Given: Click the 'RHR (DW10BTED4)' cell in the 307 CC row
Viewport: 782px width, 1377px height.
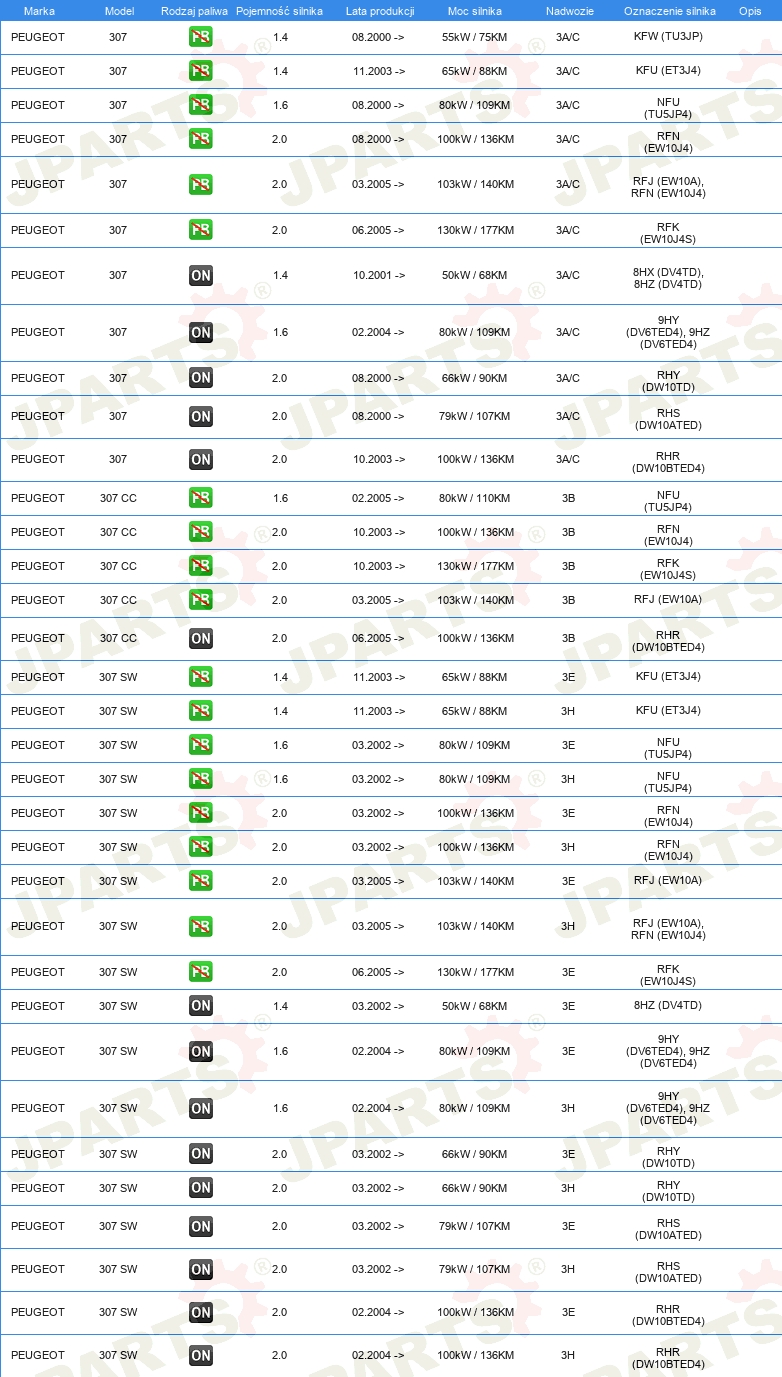Looking at the screenshot, I should 668,641.
